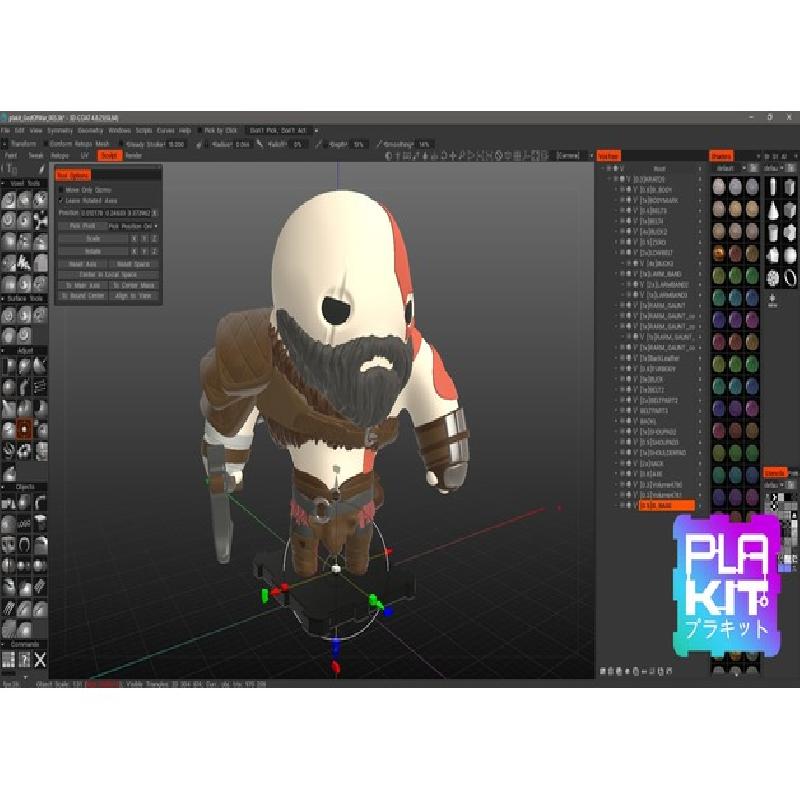Viewport: 800px width, 800px height.
Task: Toggle Leave Rotated Axis checkbox
Action: 61,201
